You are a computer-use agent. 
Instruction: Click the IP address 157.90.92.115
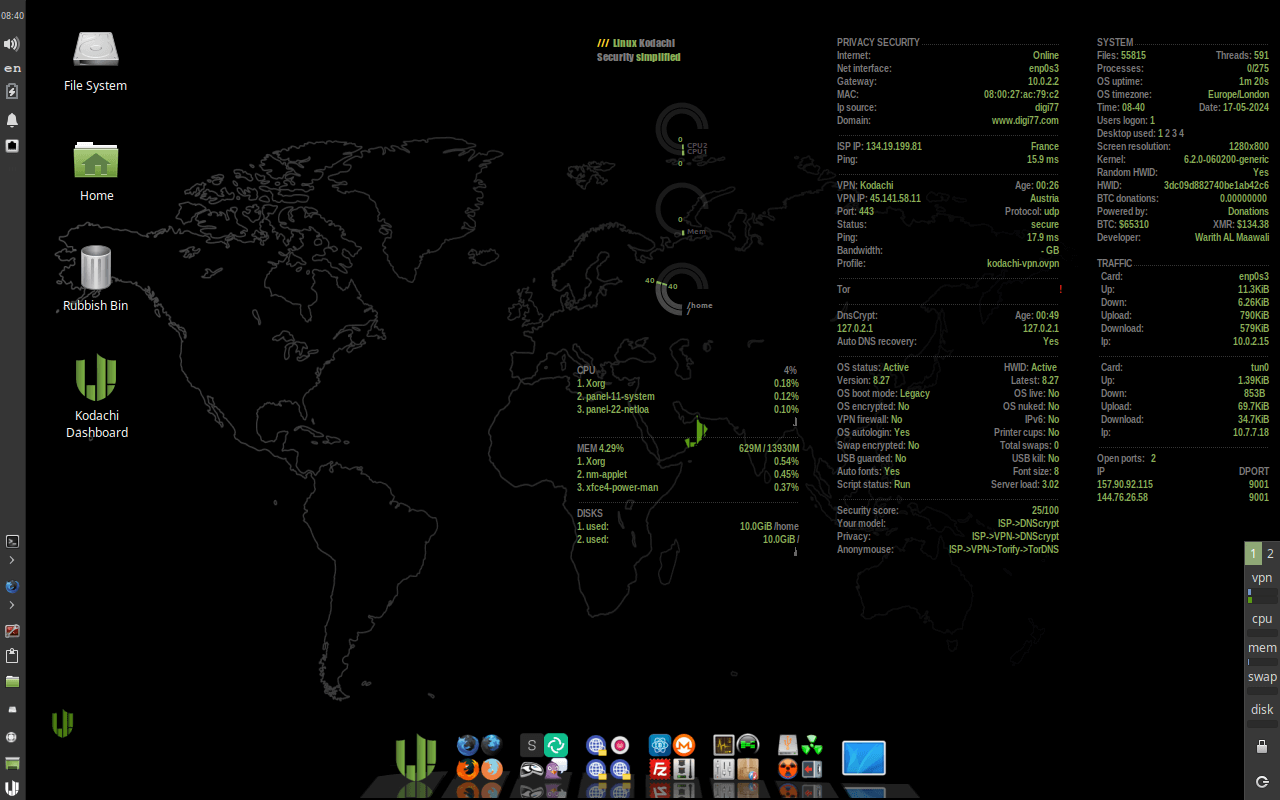point(1125,484)
